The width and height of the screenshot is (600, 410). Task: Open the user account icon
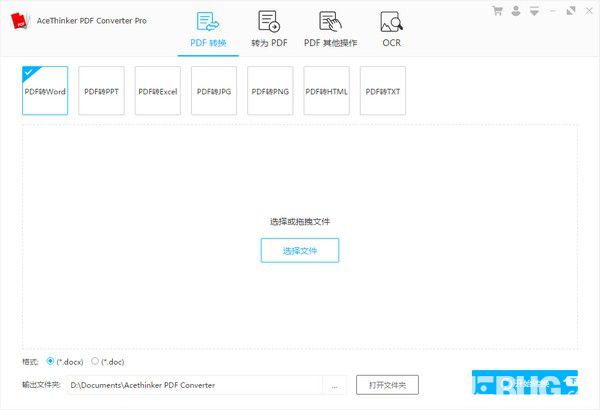tap(516, 11)
